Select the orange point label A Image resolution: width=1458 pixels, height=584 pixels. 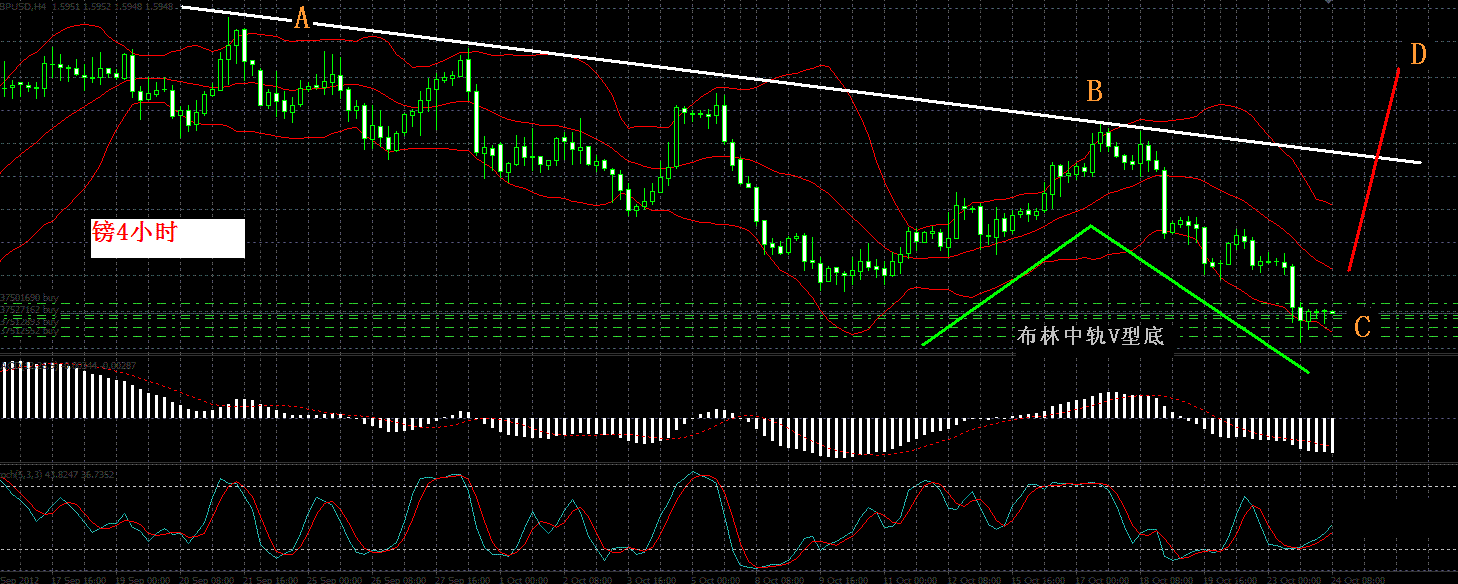click(301, 17)
